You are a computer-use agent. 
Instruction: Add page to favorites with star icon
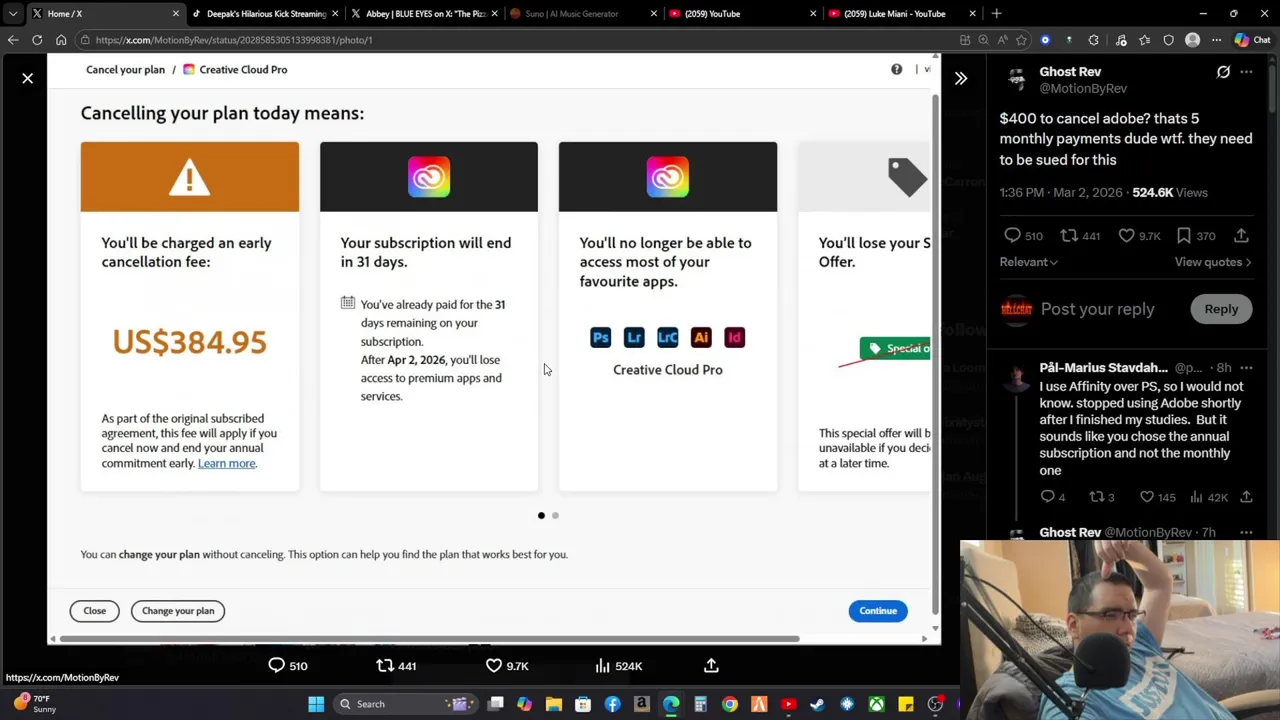click(1021, 40)
